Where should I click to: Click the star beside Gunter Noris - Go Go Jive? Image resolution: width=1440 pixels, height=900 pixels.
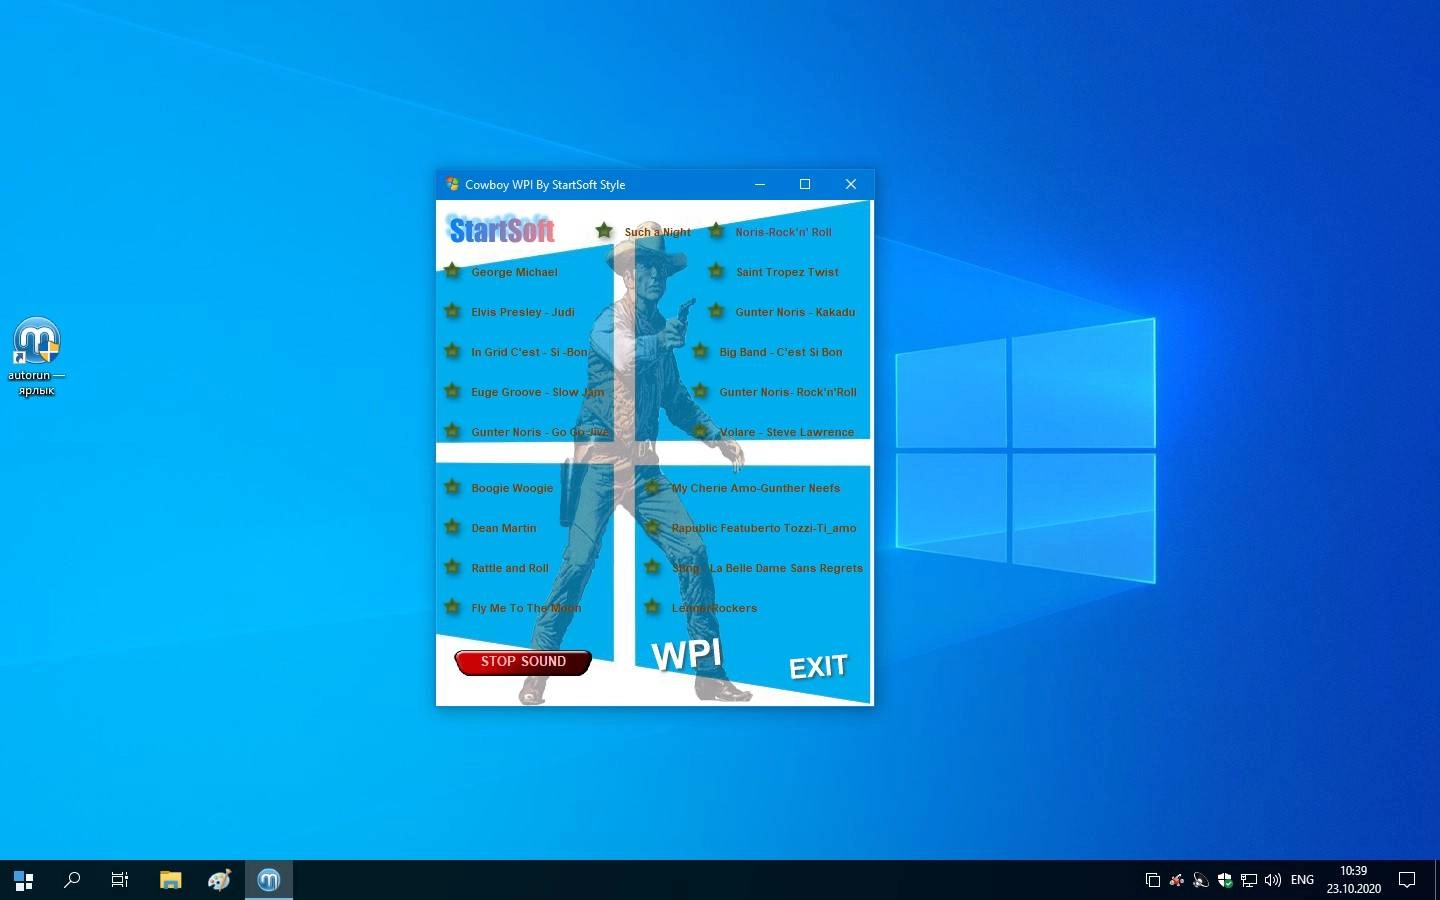point(452,431)
